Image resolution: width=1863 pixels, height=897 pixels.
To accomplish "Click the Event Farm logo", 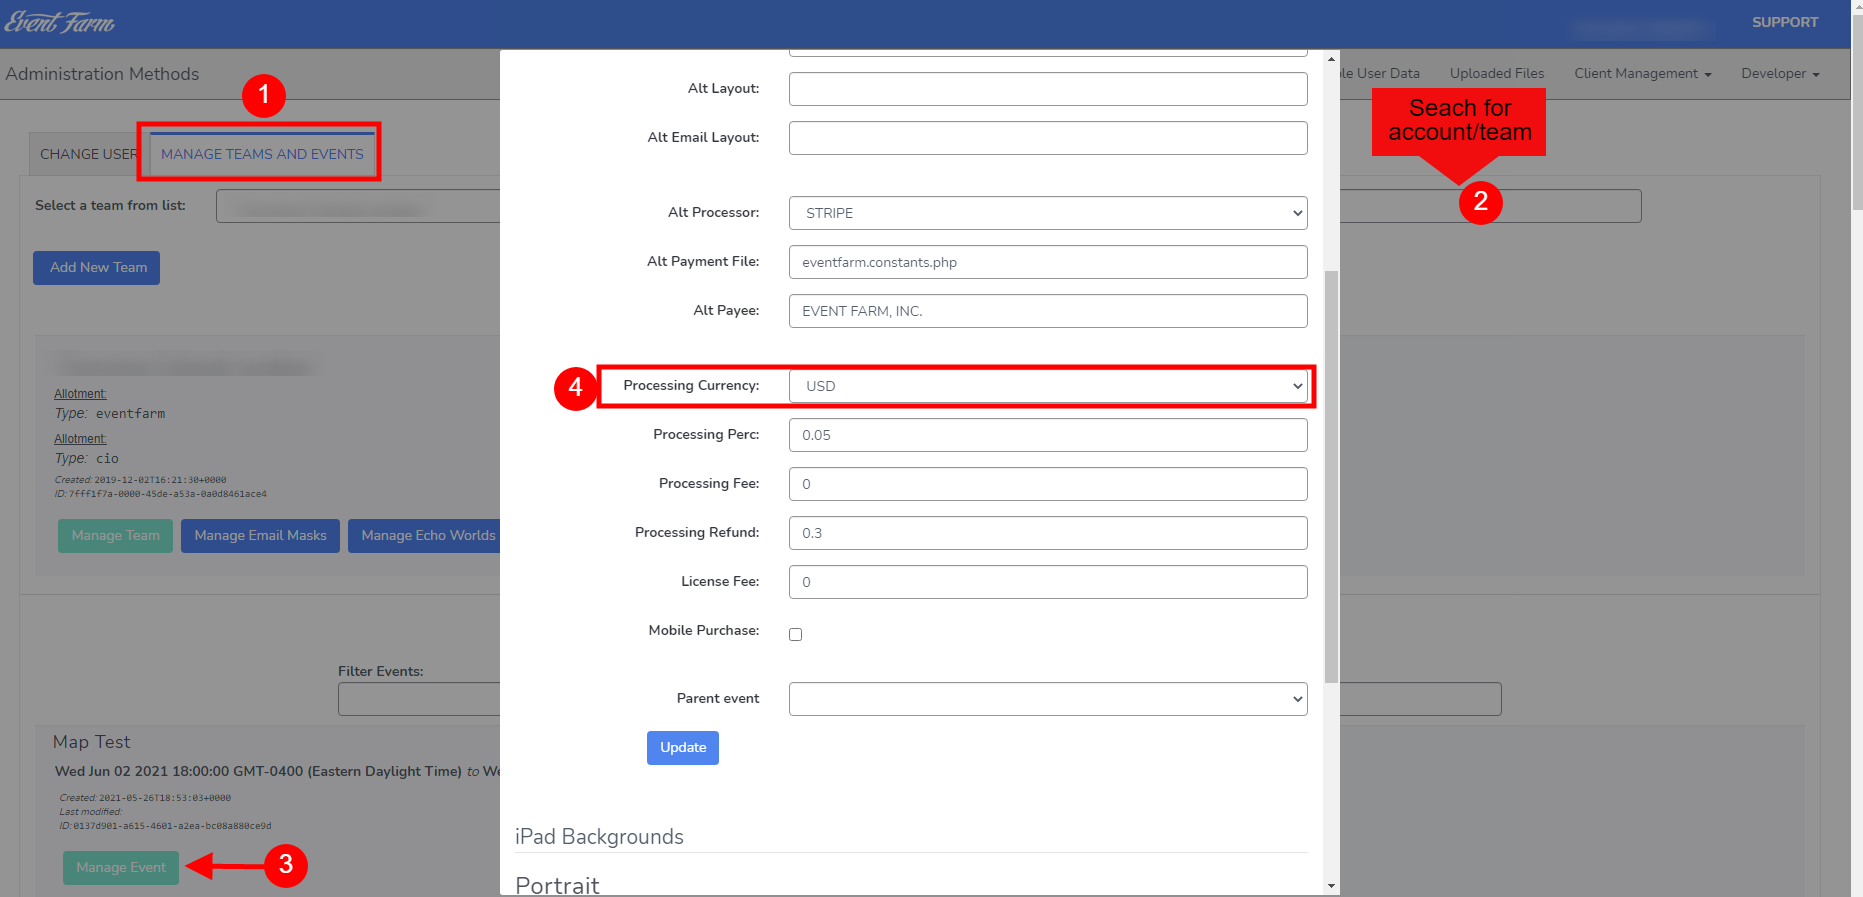I will pyautogui.click(x=60, y=22).
